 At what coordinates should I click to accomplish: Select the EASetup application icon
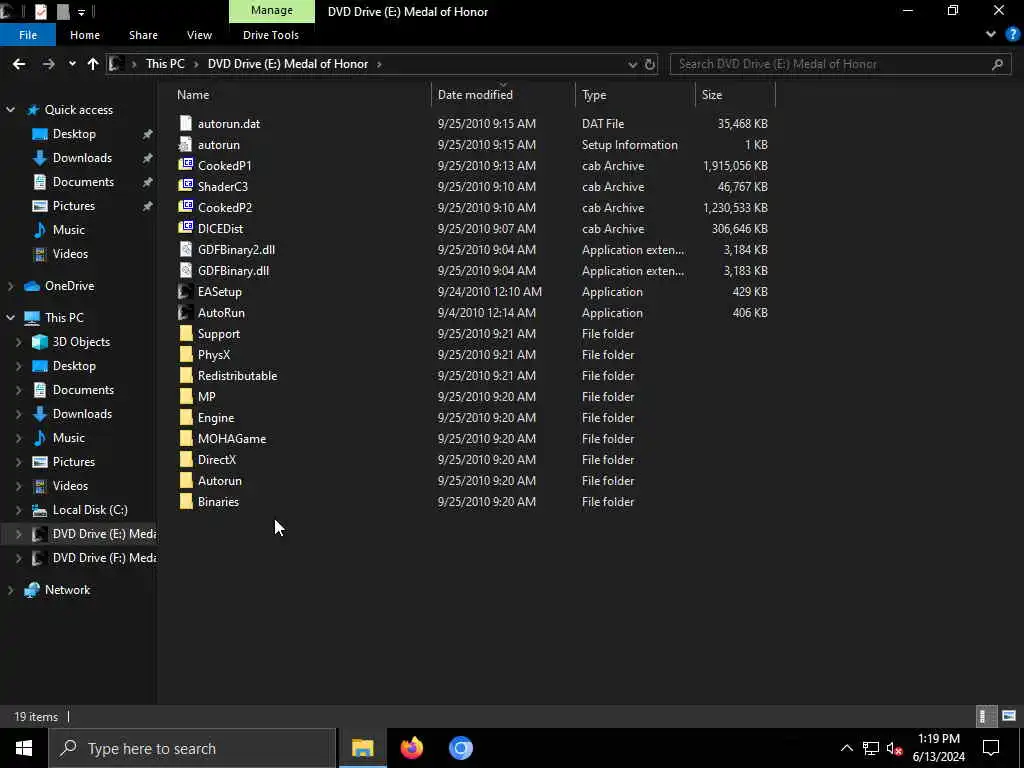(x=186, y=291)
